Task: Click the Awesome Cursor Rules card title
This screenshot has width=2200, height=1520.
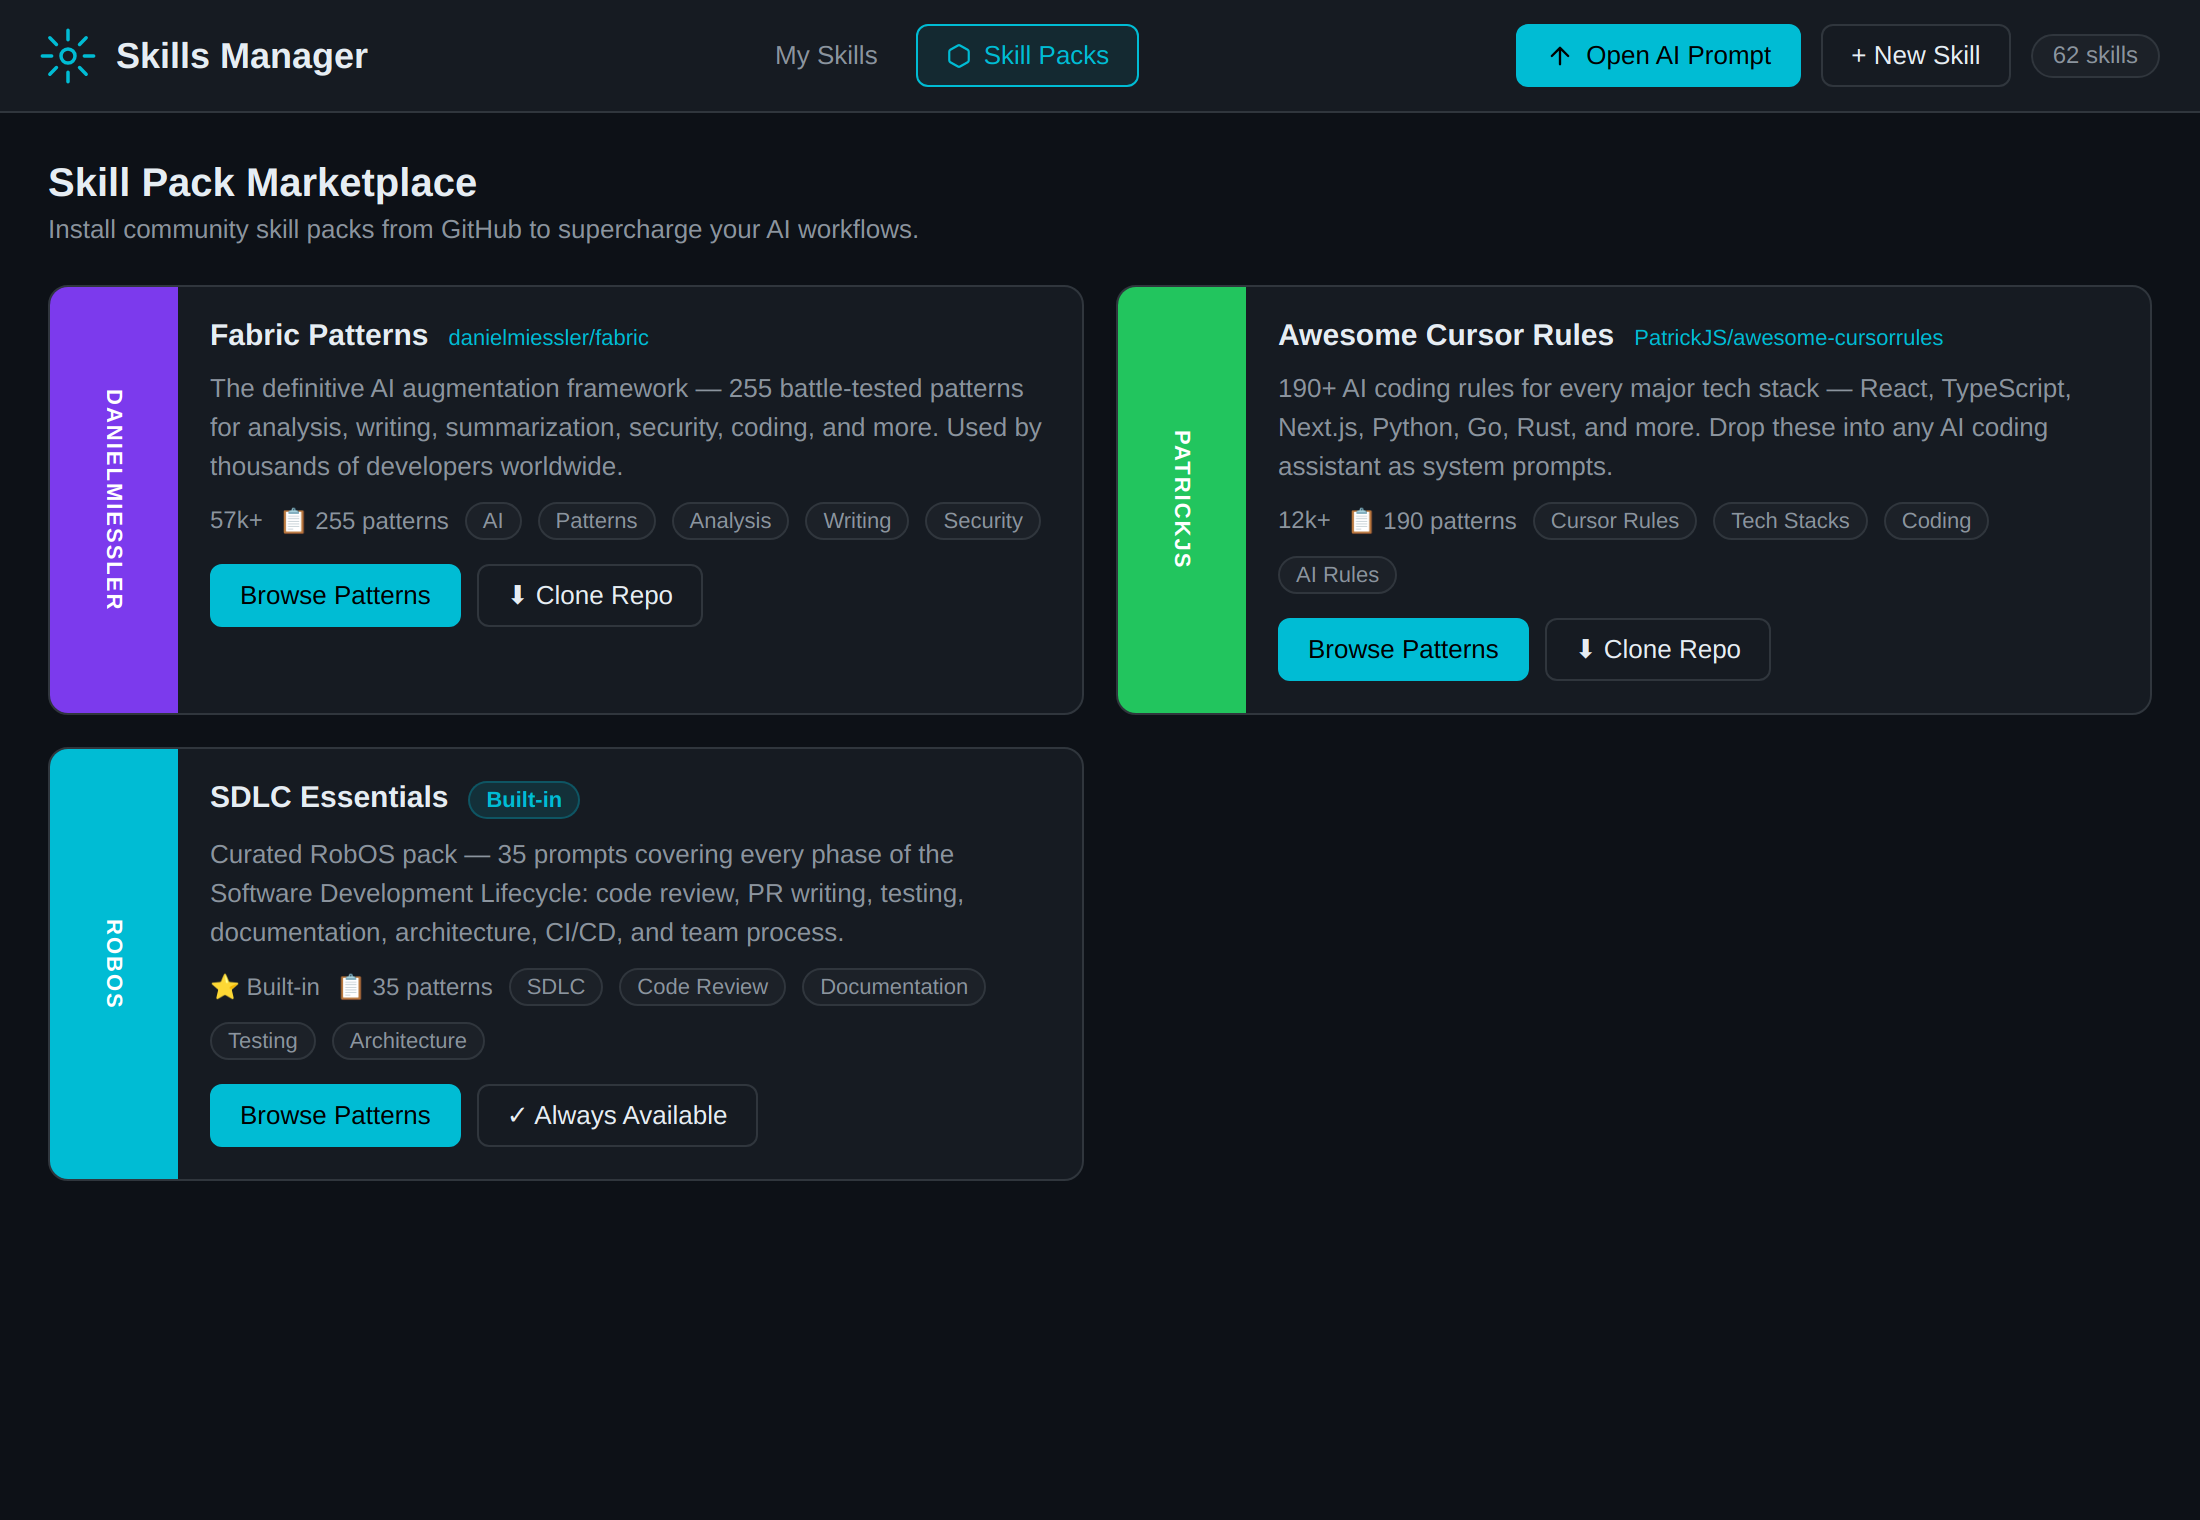Action: point(1446,335)
